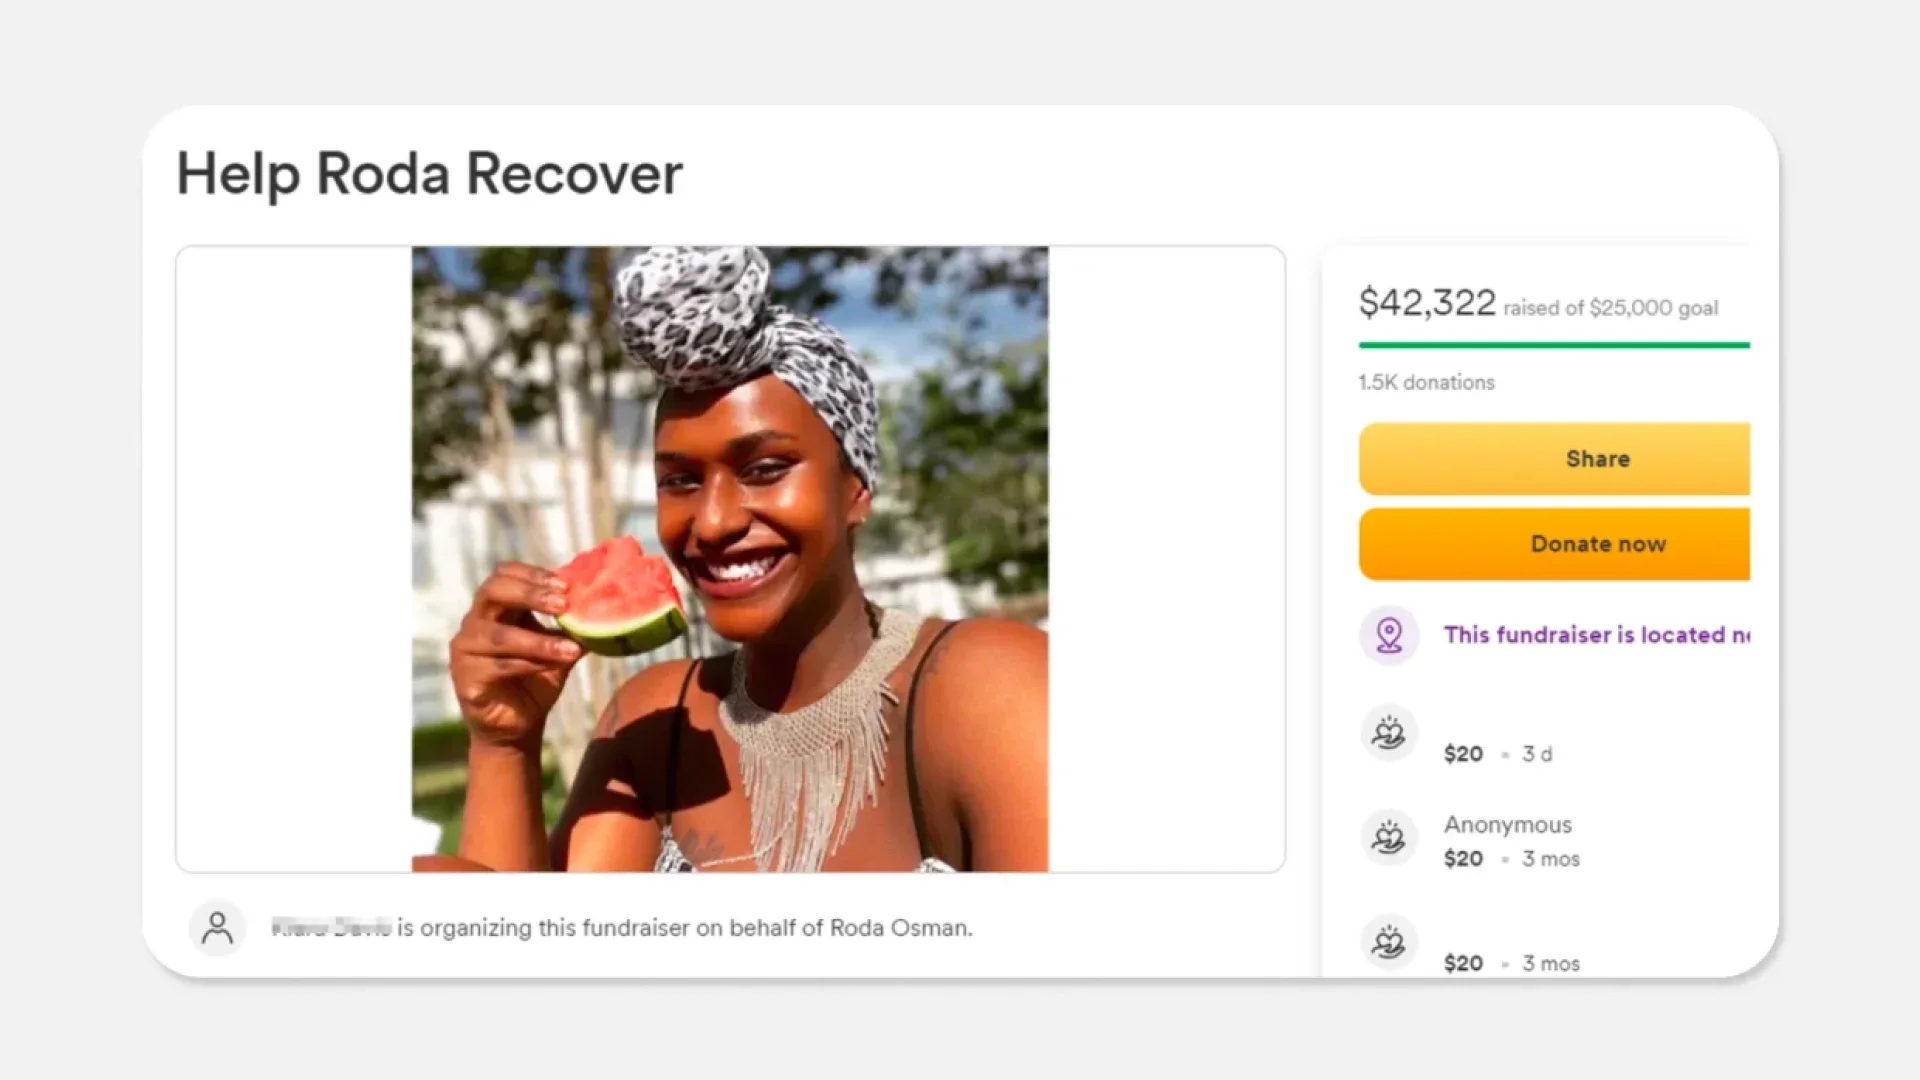Click the 'Help Roda Recover' title
Viewport: 1920px width, 1080px height.
click(429, 174)
